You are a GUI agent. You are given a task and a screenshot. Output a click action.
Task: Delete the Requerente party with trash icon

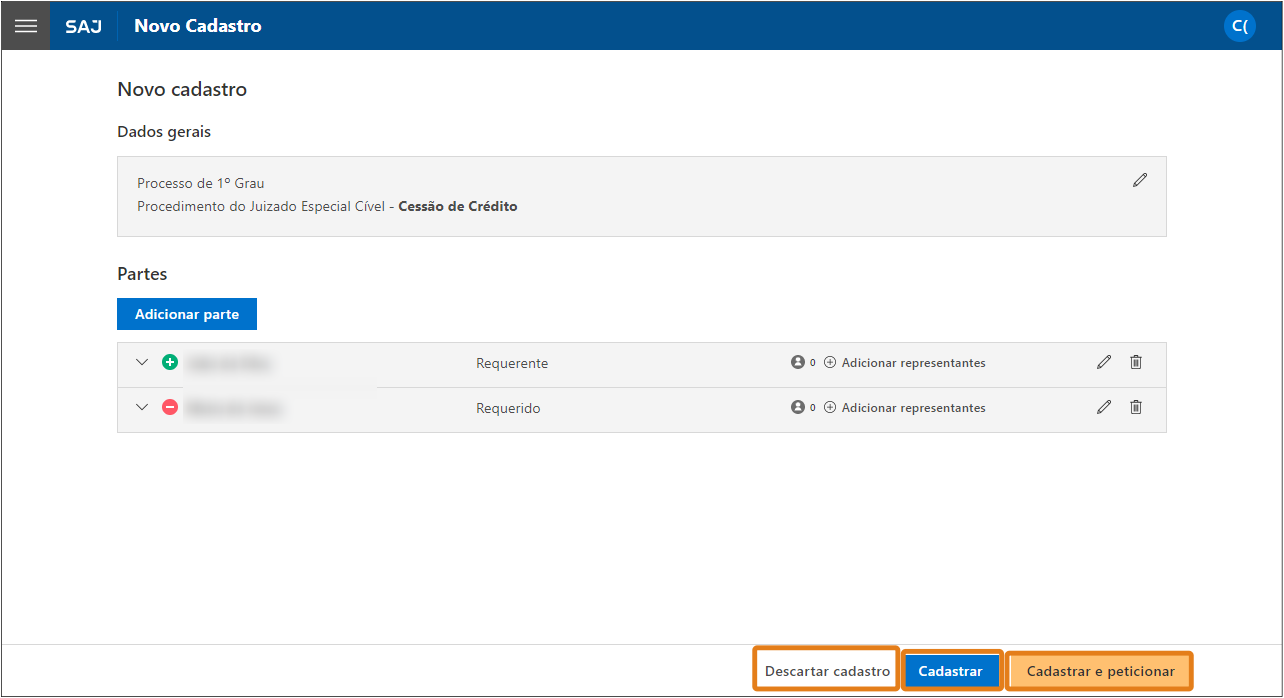(x=1136, y=362)
